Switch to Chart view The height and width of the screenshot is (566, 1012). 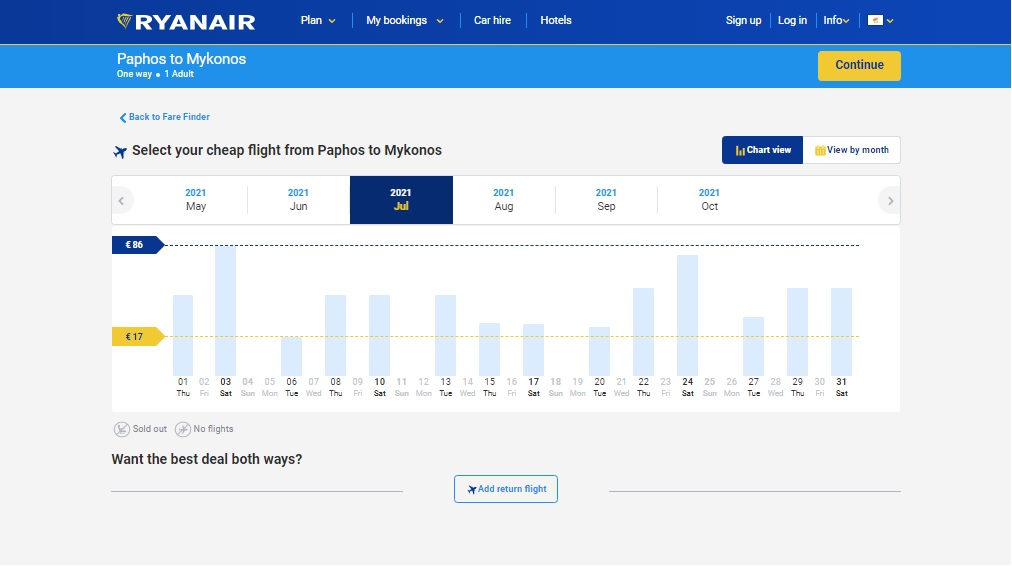(762, 150)
